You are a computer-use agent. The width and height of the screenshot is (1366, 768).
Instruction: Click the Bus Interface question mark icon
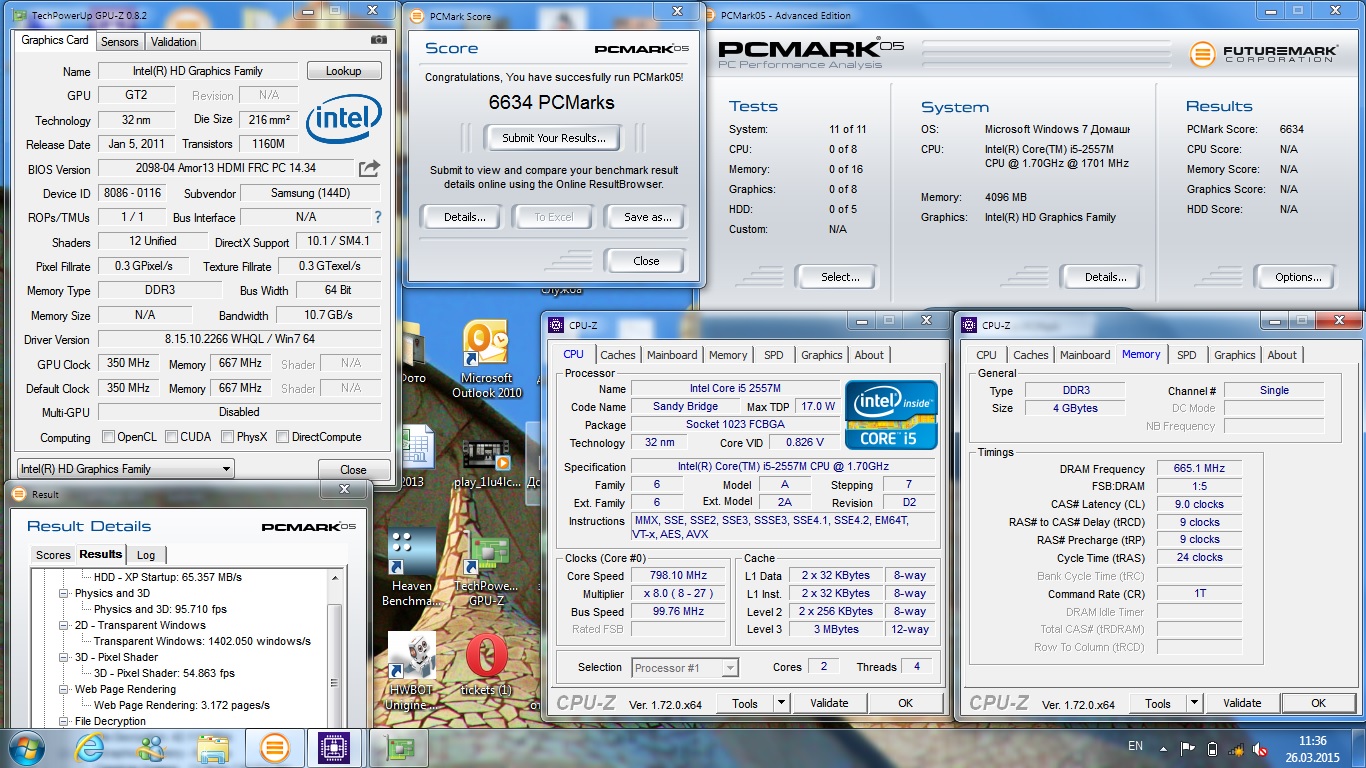point(378,217)
